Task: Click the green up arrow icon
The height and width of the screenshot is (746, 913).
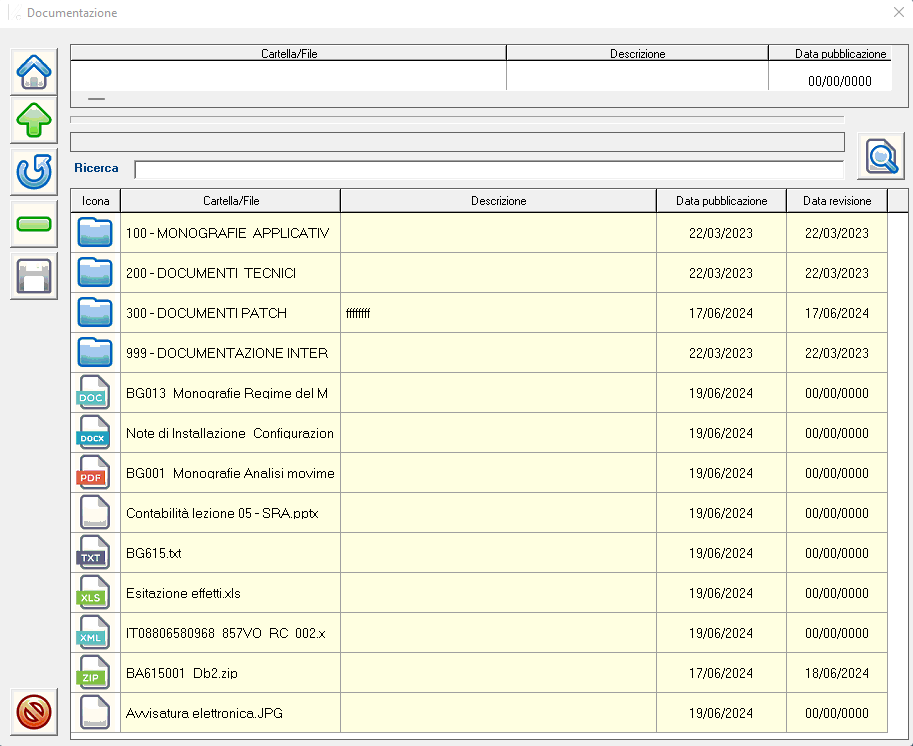Action: coord(34,121)
